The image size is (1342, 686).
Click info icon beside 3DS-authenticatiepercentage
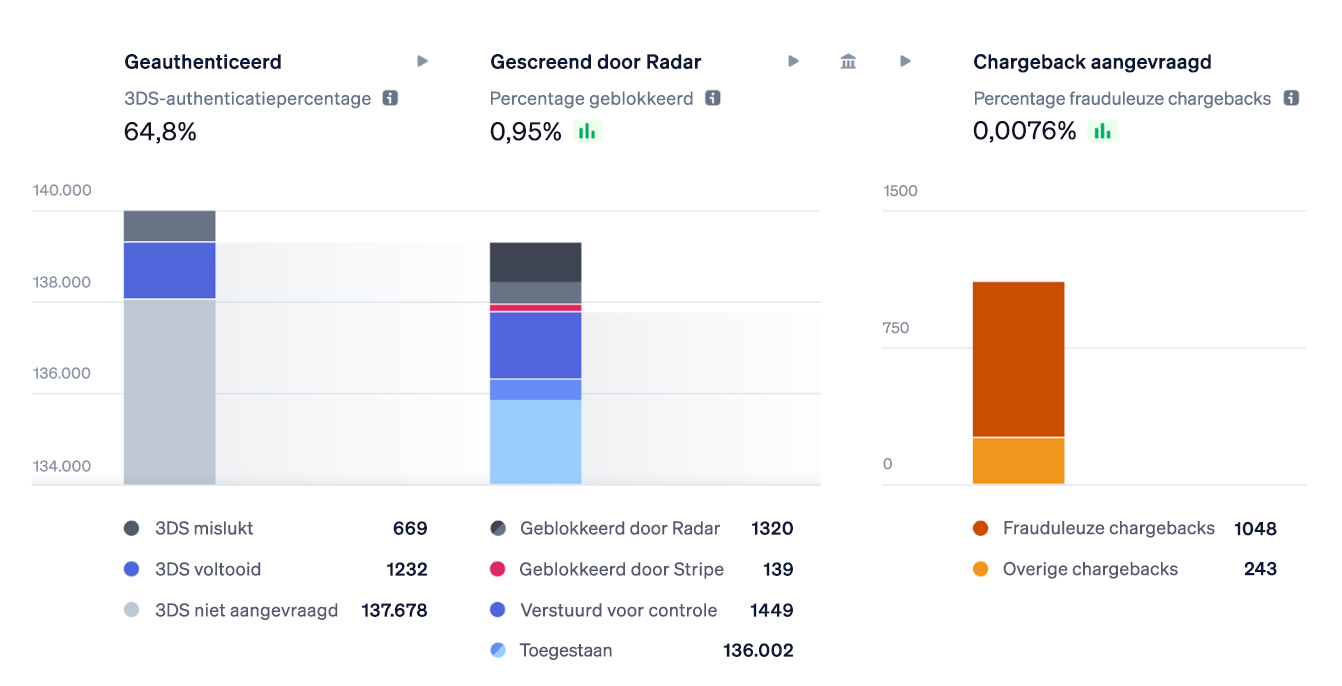(390, 99)
